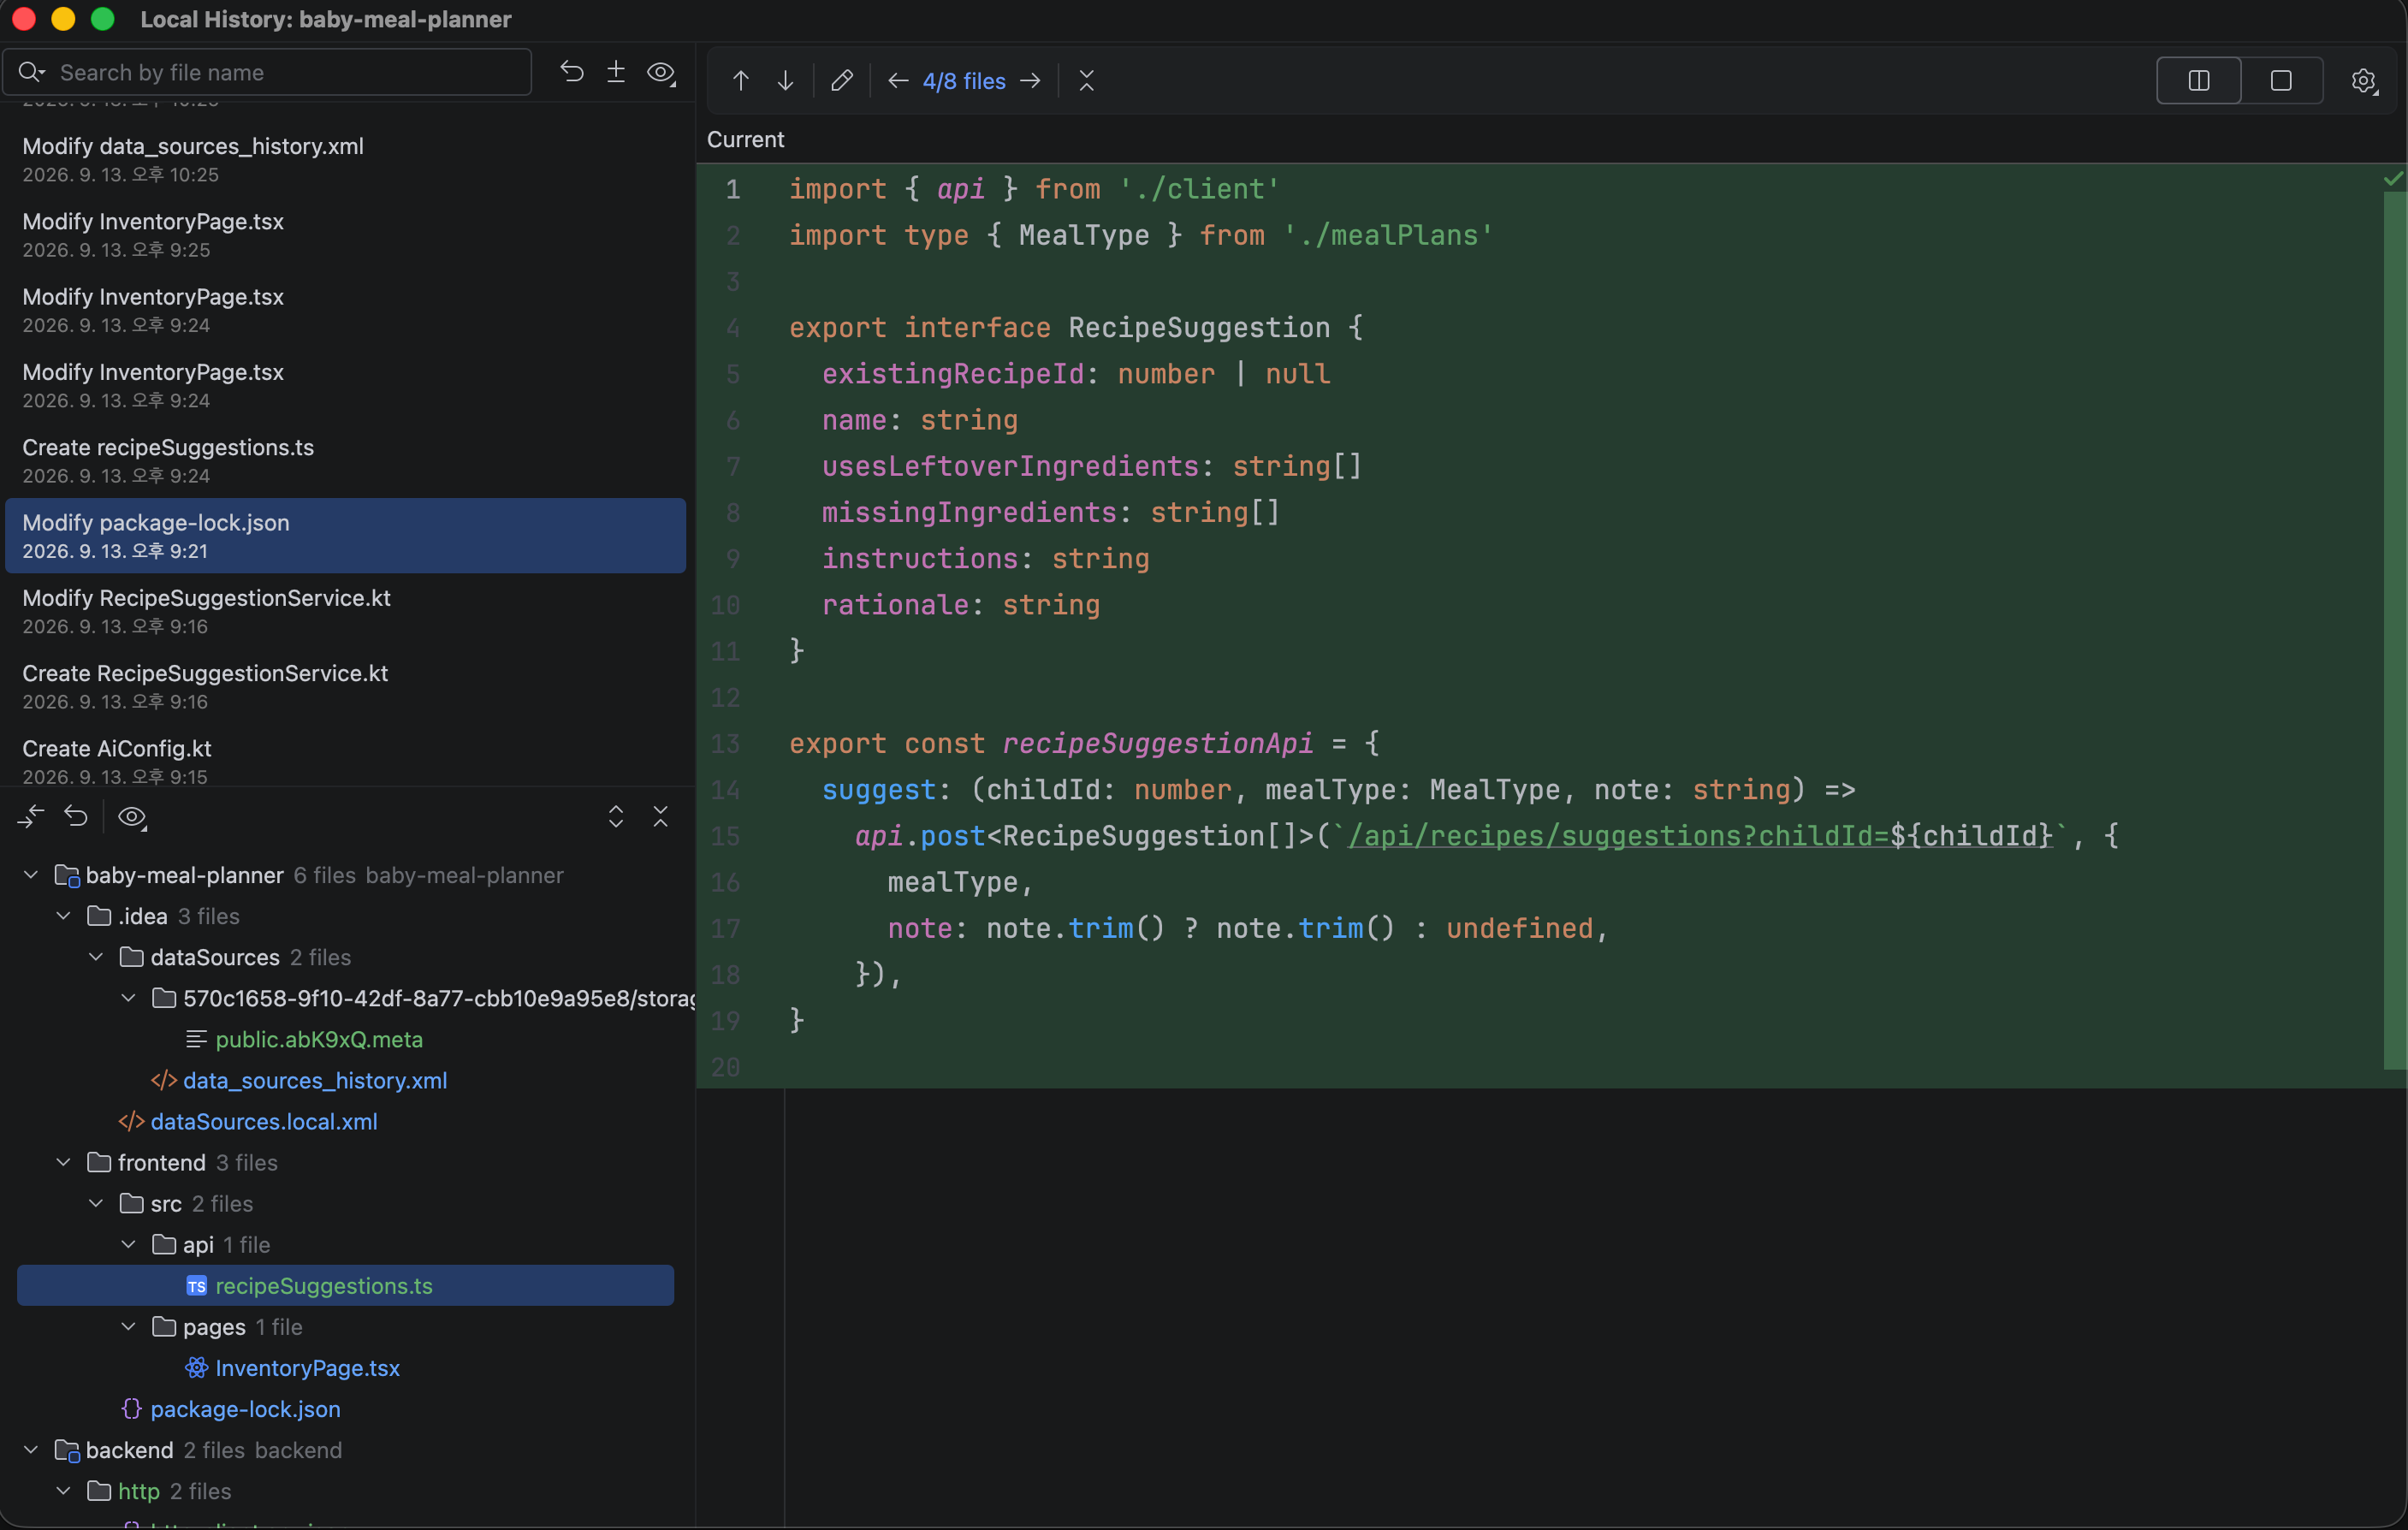
Task: Select public.abK9xQ.meta file
Action: tap(319, 1039)
